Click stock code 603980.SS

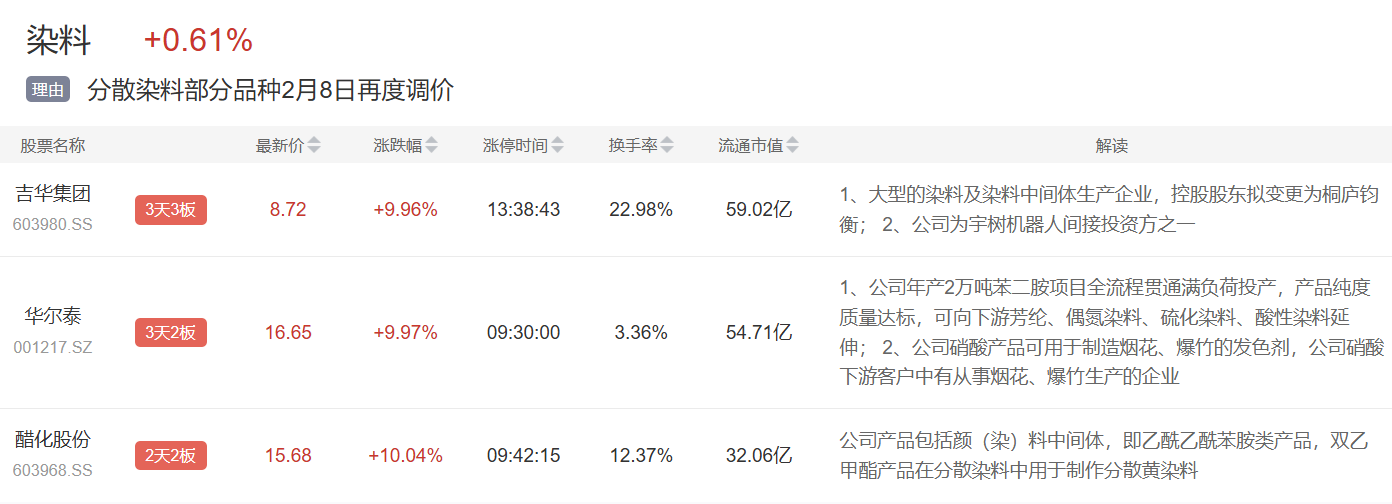[53, 225]
